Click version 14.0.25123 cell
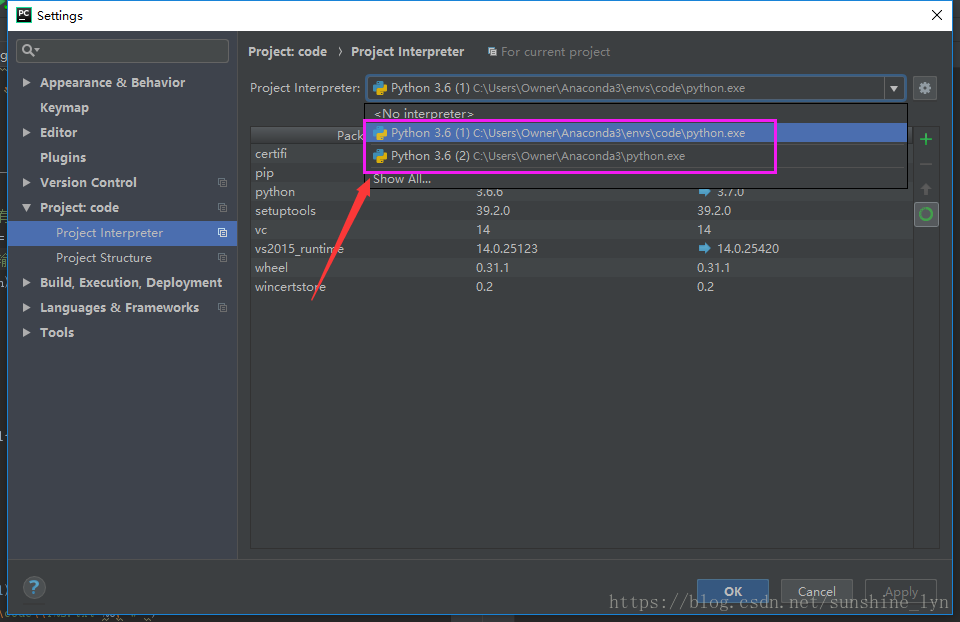Screen dimensions: 960x622 (506, 249)
